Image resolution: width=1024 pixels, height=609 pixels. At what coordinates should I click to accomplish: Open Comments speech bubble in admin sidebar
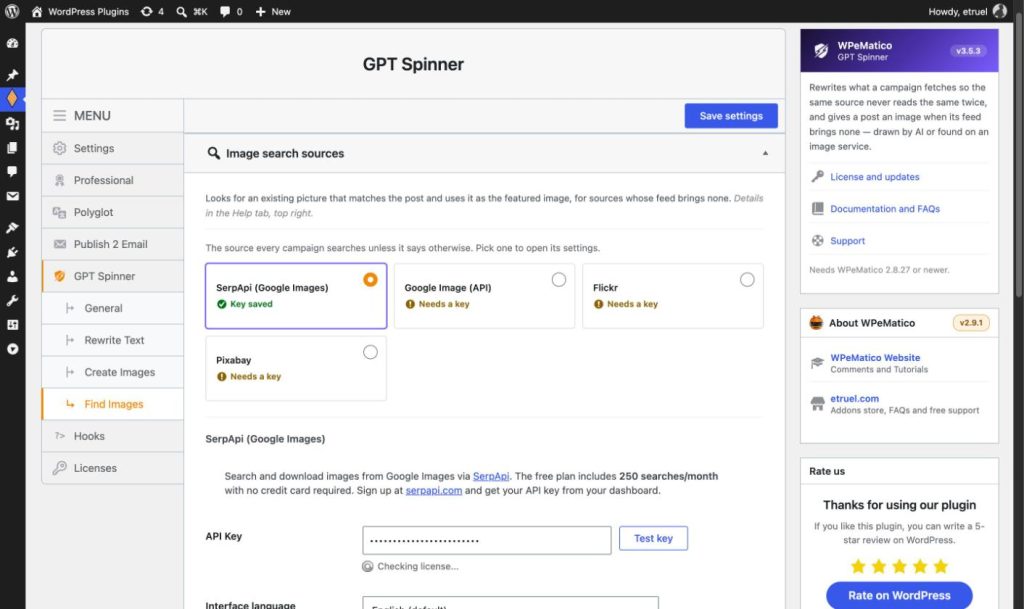pos(12,172)
